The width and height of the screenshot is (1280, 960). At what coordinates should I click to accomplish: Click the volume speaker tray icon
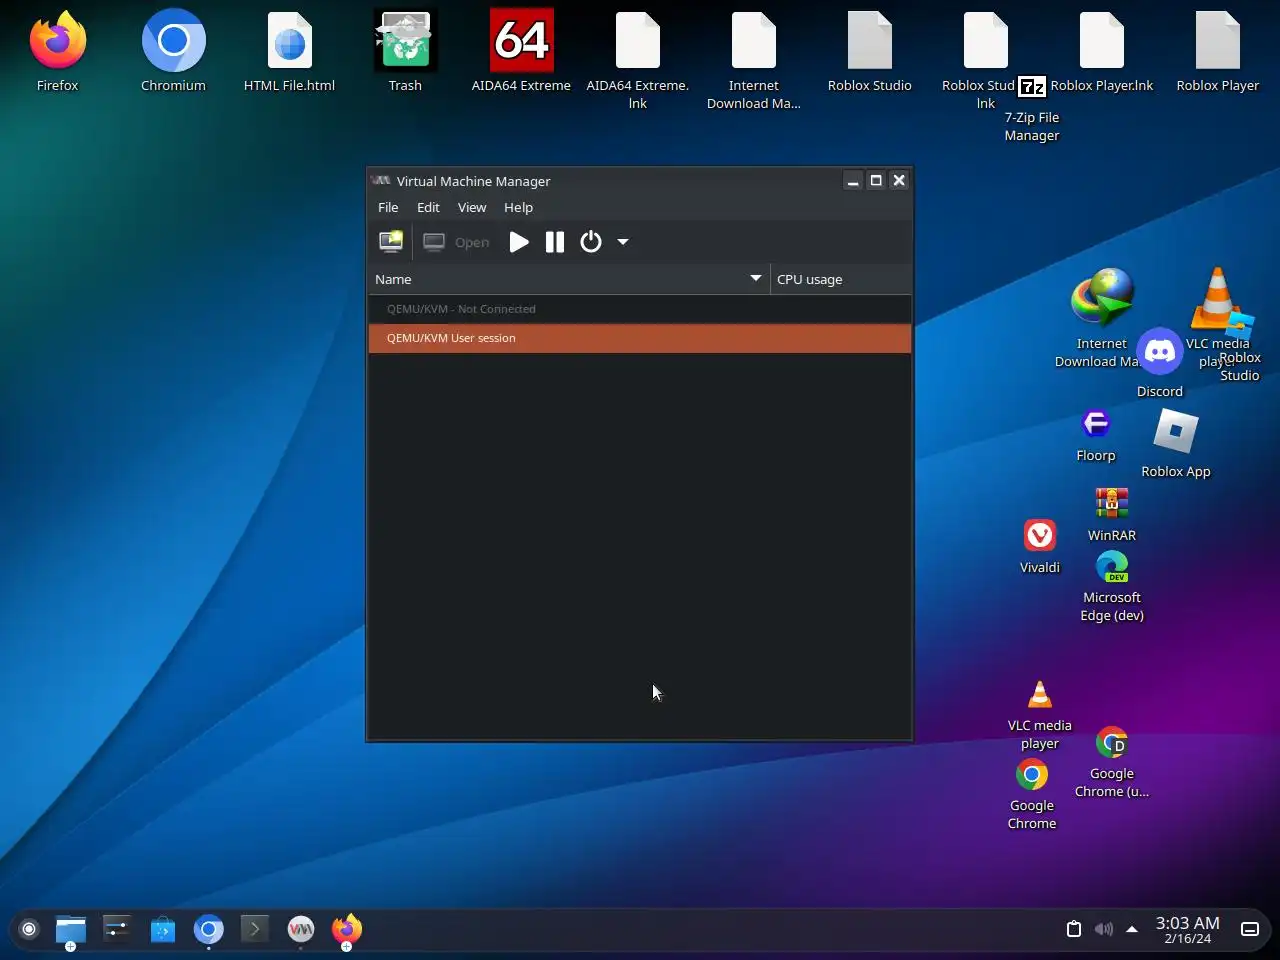click(1104, 929)
